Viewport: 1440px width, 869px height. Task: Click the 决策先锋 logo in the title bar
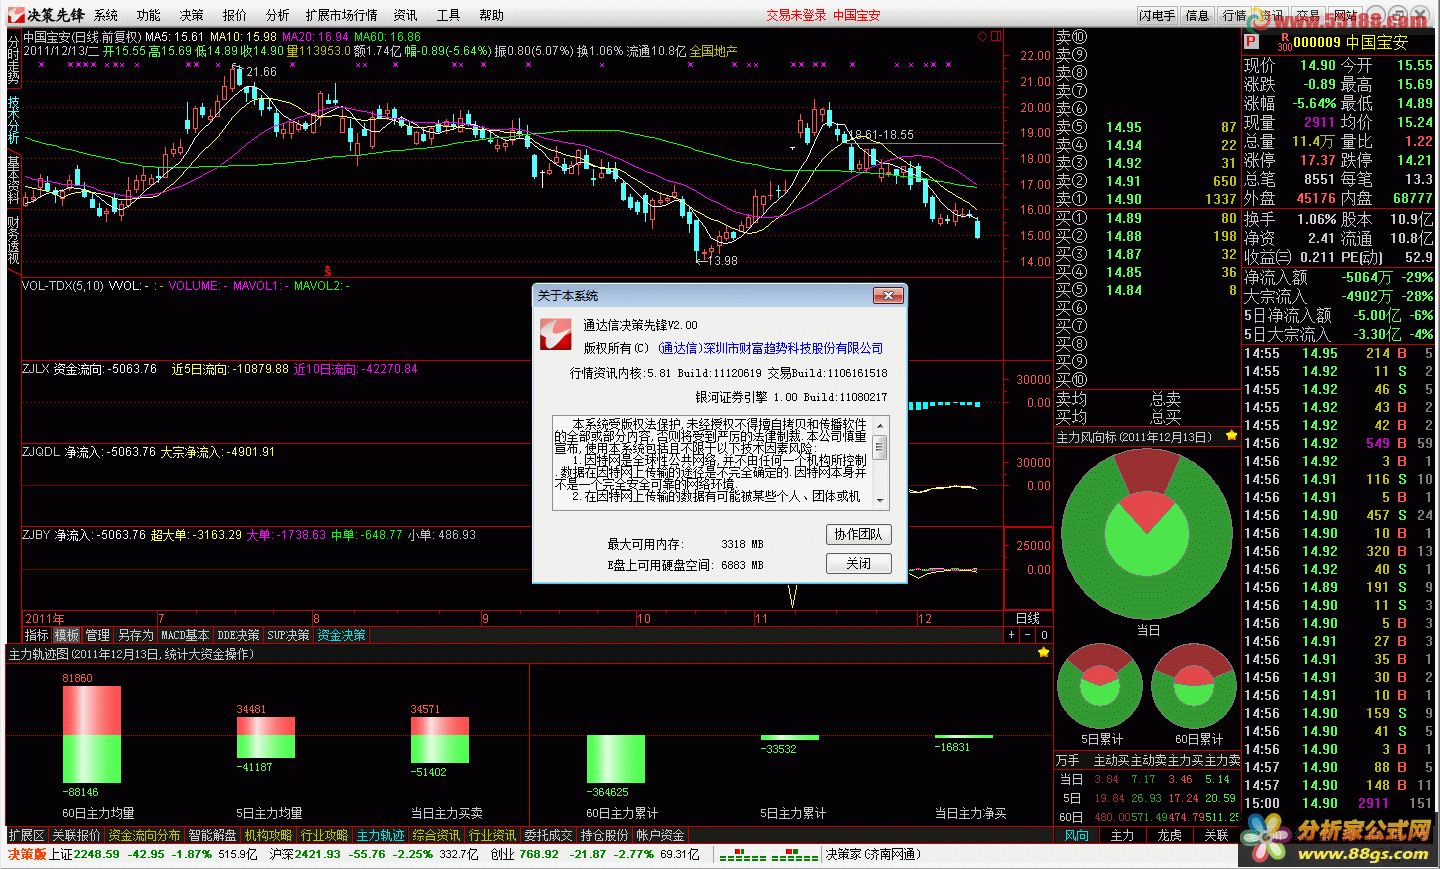coord(47,15)
